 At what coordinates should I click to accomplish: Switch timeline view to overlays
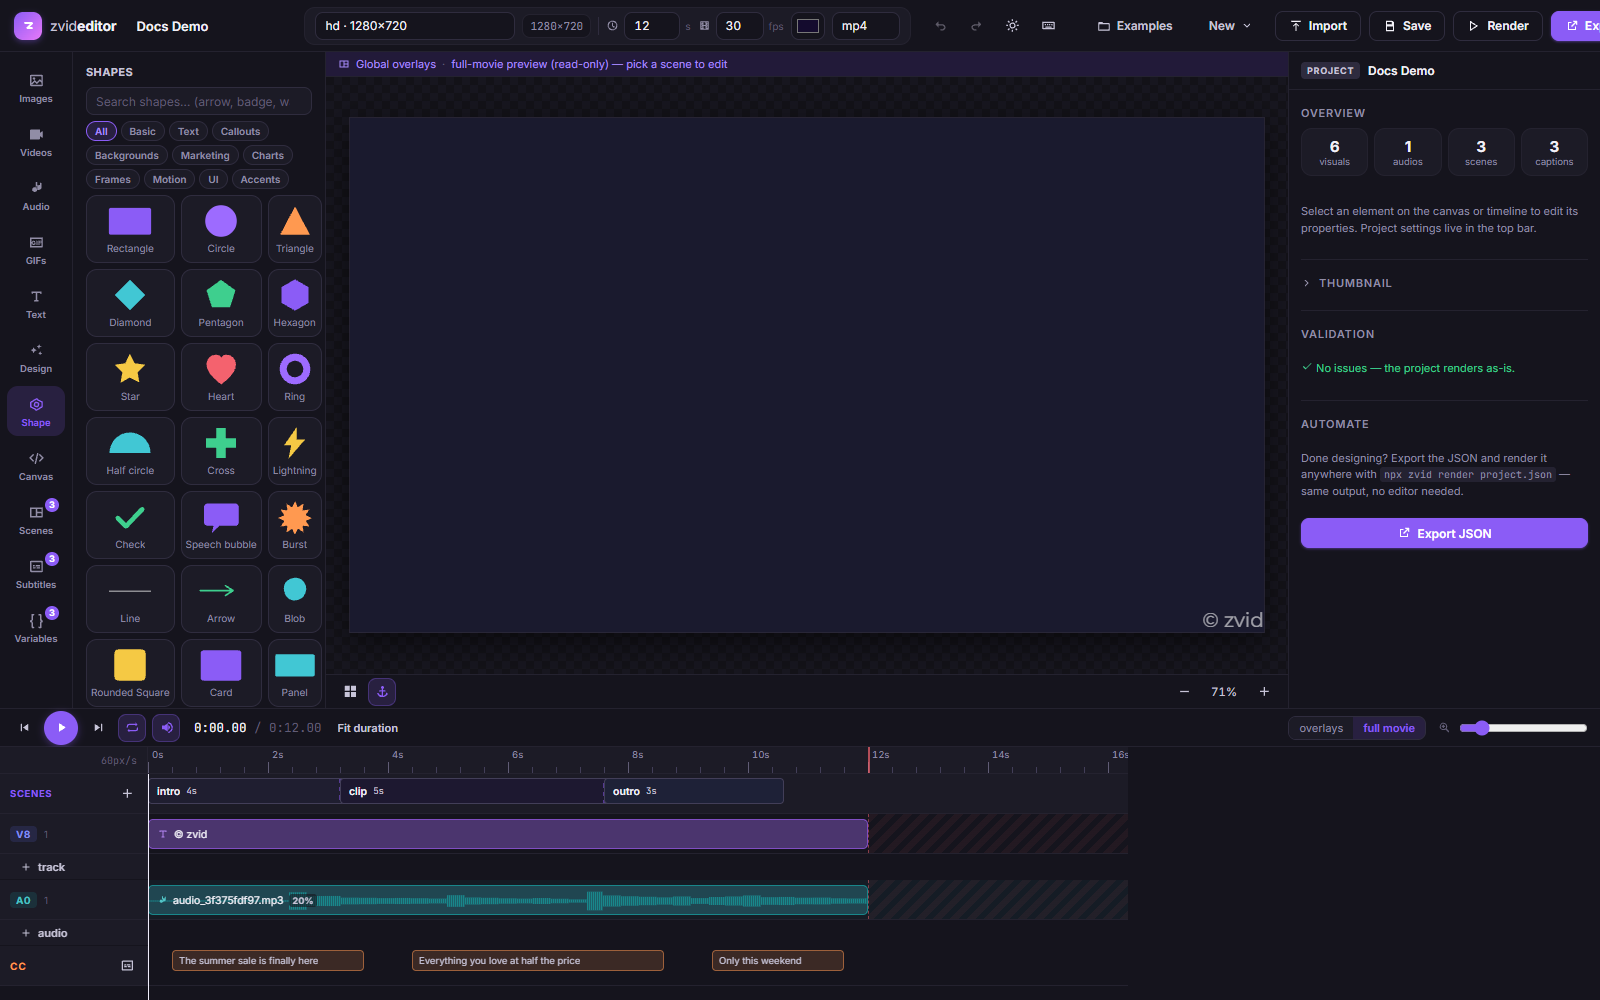click(1321, 728)
